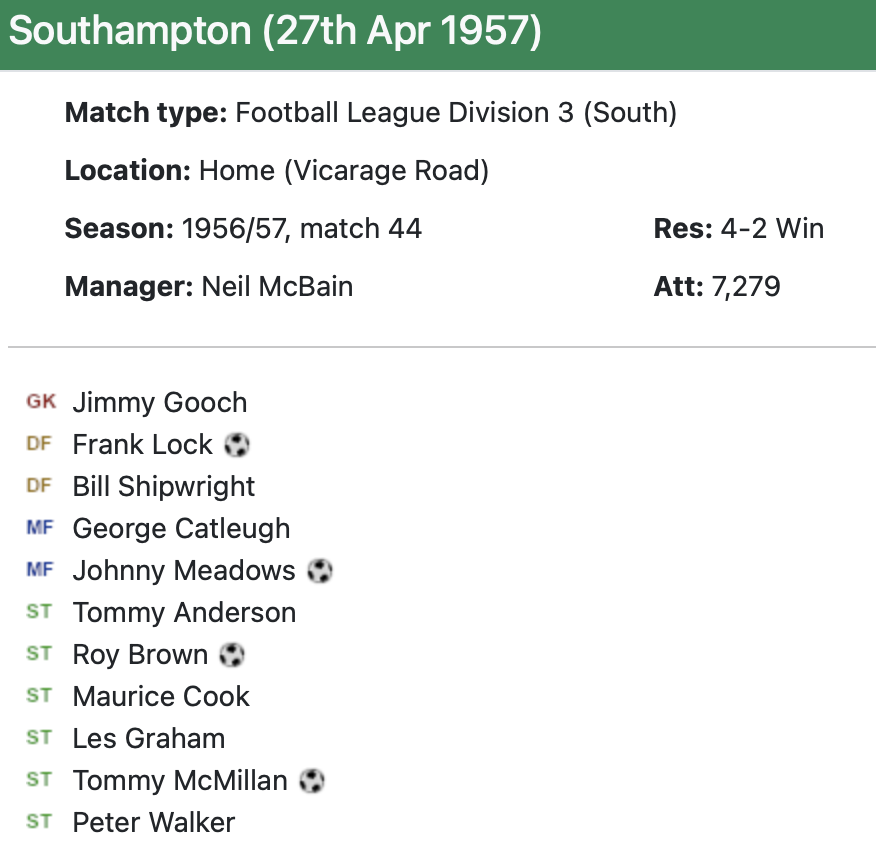The width and height of the screenshot is (876, 856).
Task: Click on Johnny Meadows name
Action: pyautogui.click(x=184, y=571)
